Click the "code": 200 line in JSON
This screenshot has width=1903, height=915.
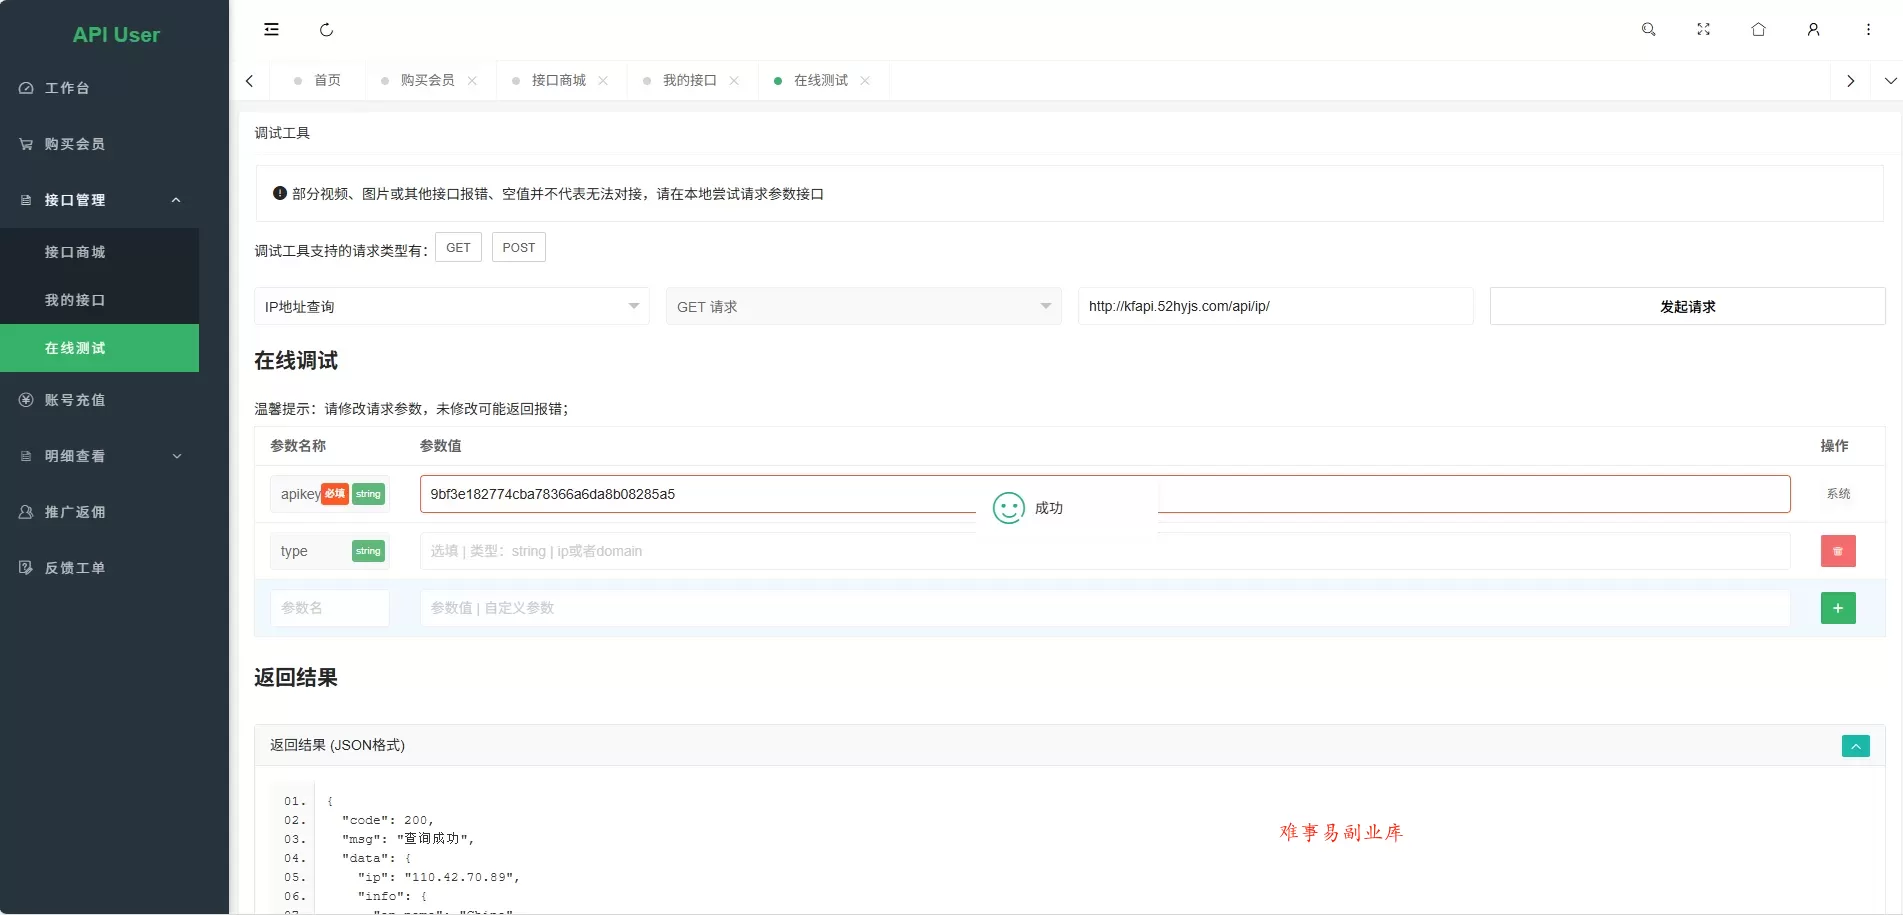(x=388, y=820)
